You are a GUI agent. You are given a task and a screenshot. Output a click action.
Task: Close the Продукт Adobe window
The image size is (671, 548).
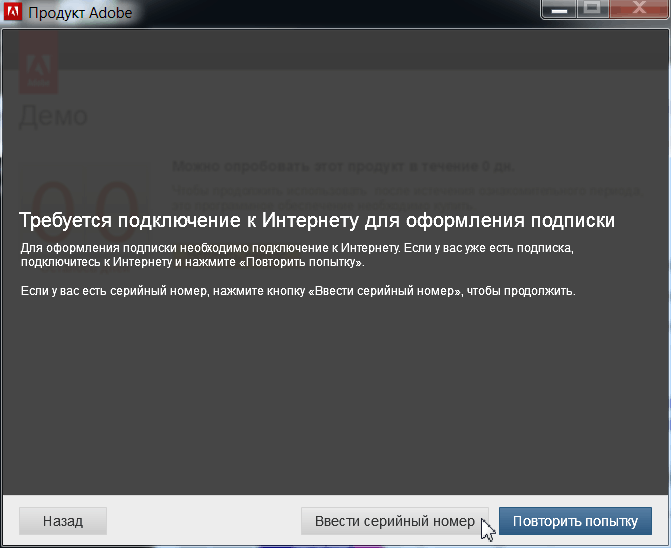[x=639, y=9]
